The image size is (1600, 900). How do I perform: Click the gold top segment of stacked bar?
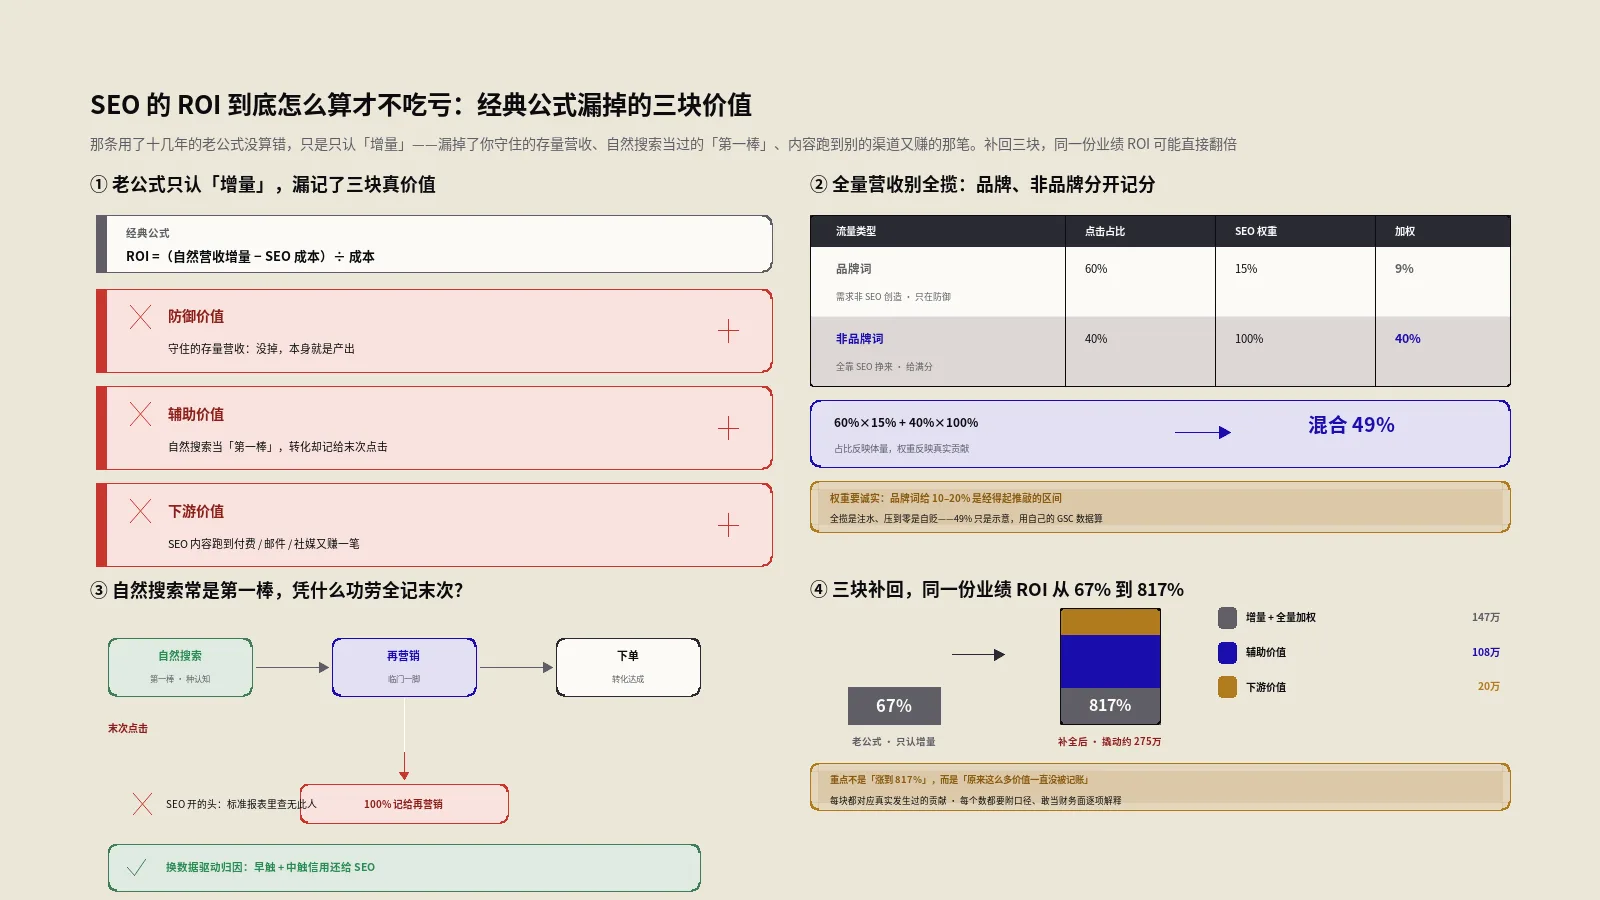point(1110,622)
